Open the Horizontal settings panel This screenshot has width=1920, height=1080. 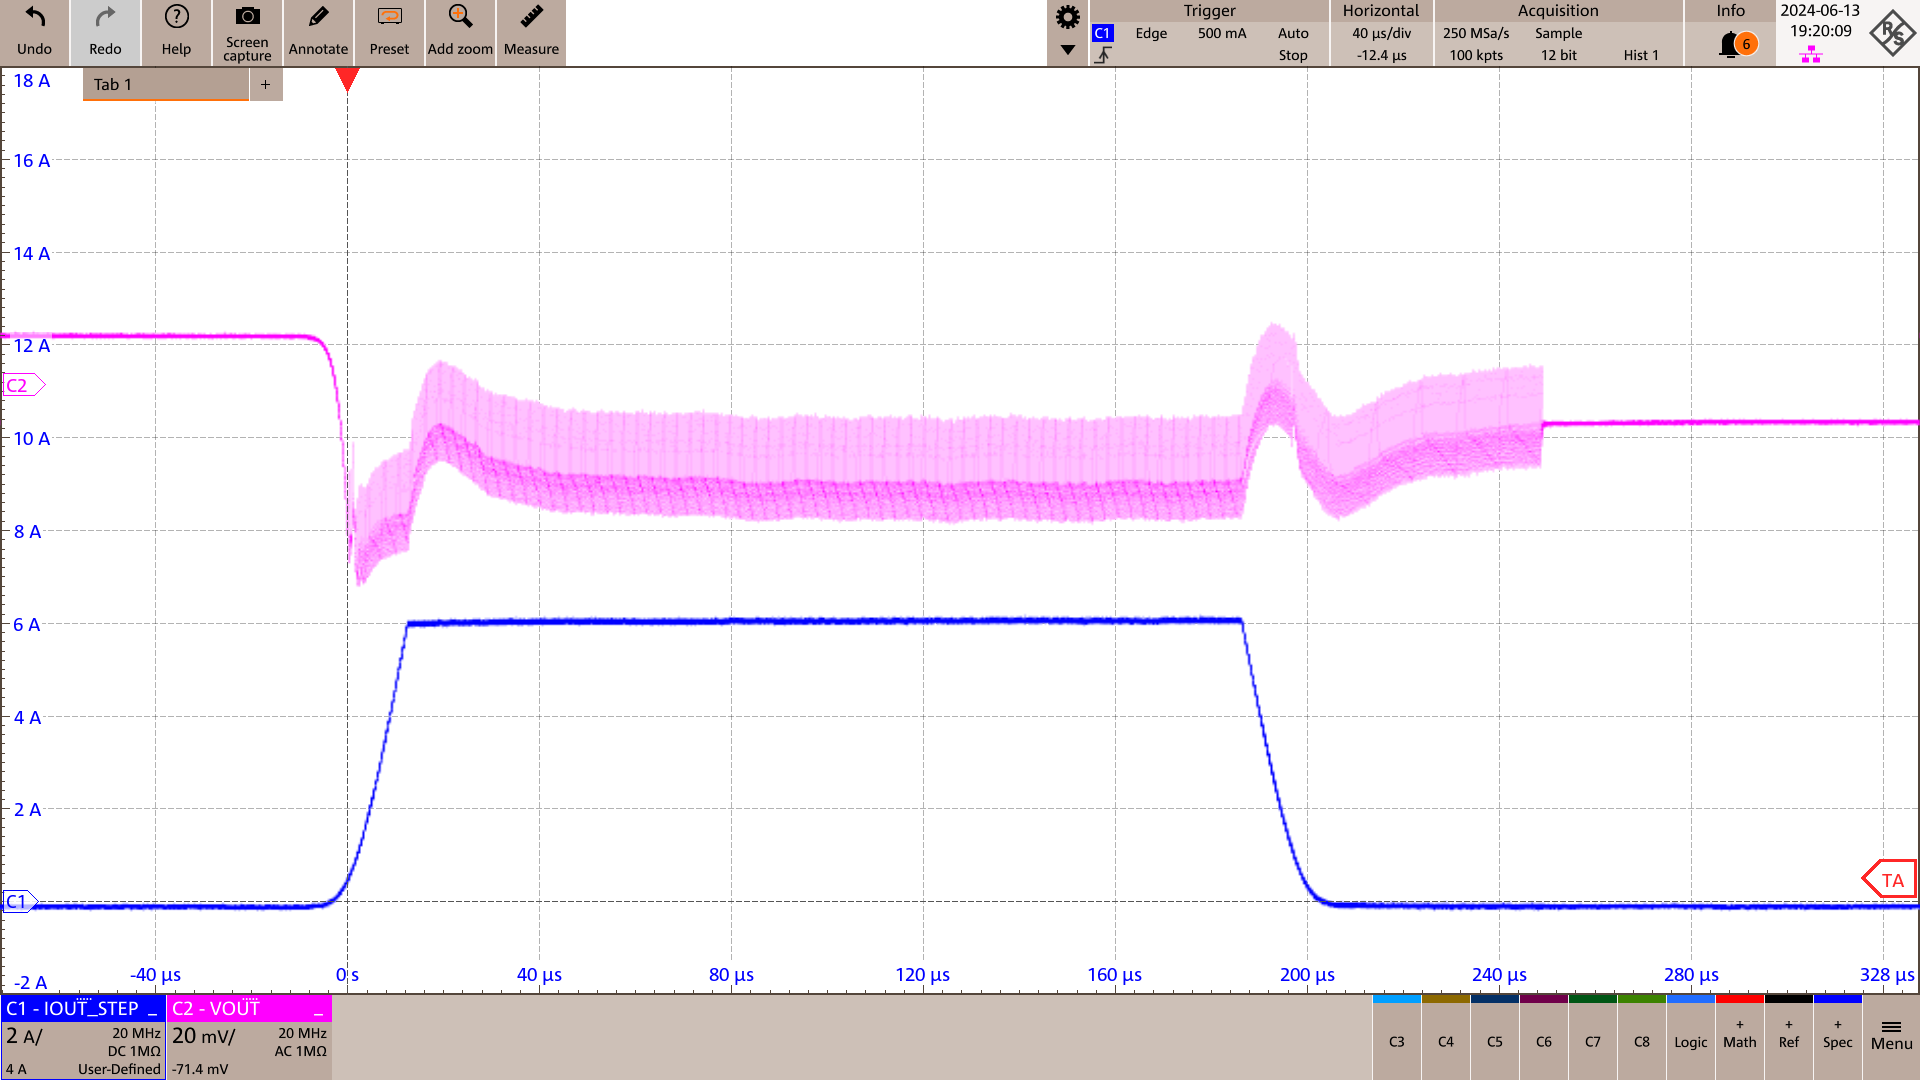[1380, 33]
